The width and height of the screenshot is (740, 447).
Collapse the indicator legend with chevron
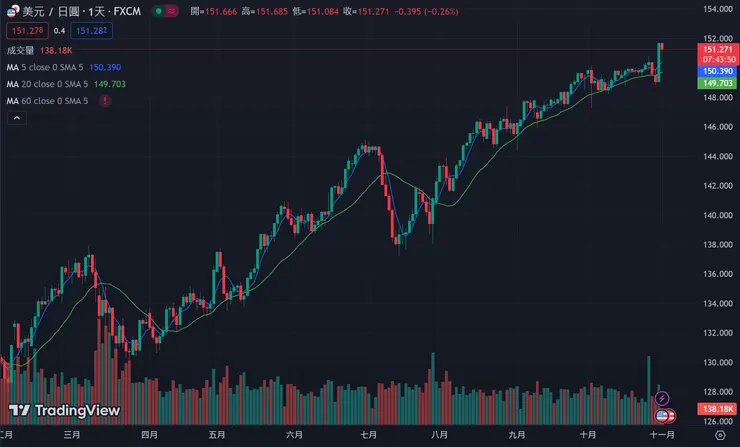[15, 118]
